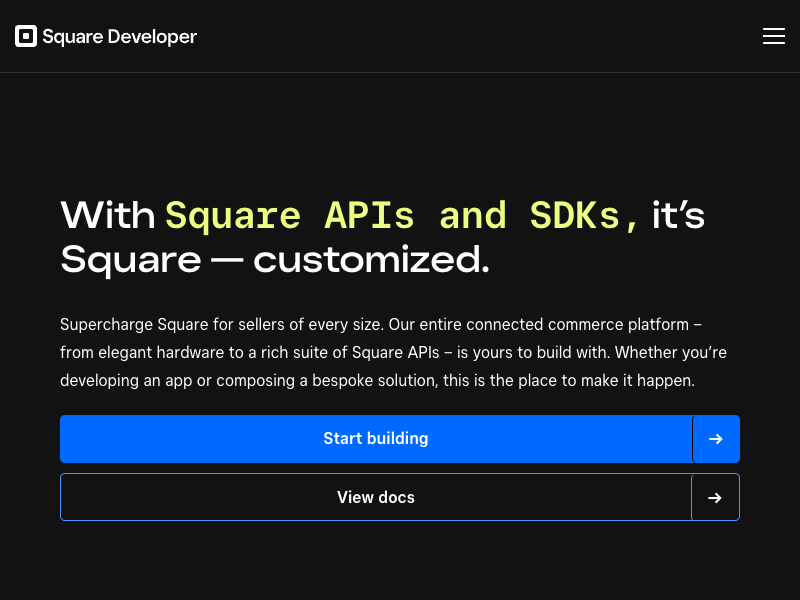Click the Square logo icon
Image resolution: width=800 pixels, height=600 pixels.
(x=26, y=36)
